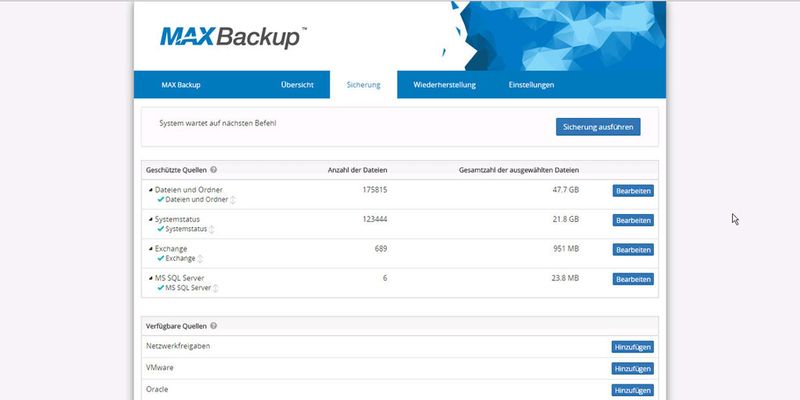Click small icon beside Systemstatus sub-item
The image size is (800, 400).
coord(212,230)
